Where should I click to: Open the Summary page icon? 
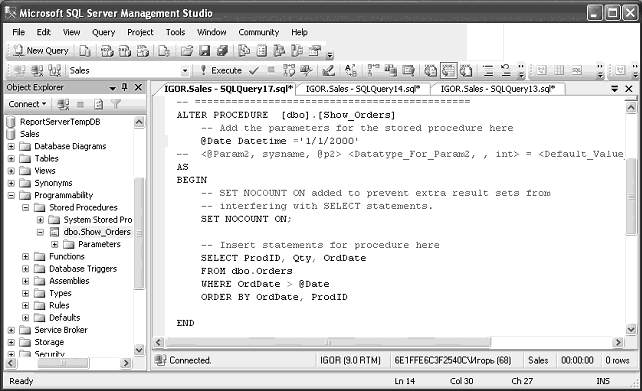262,51
